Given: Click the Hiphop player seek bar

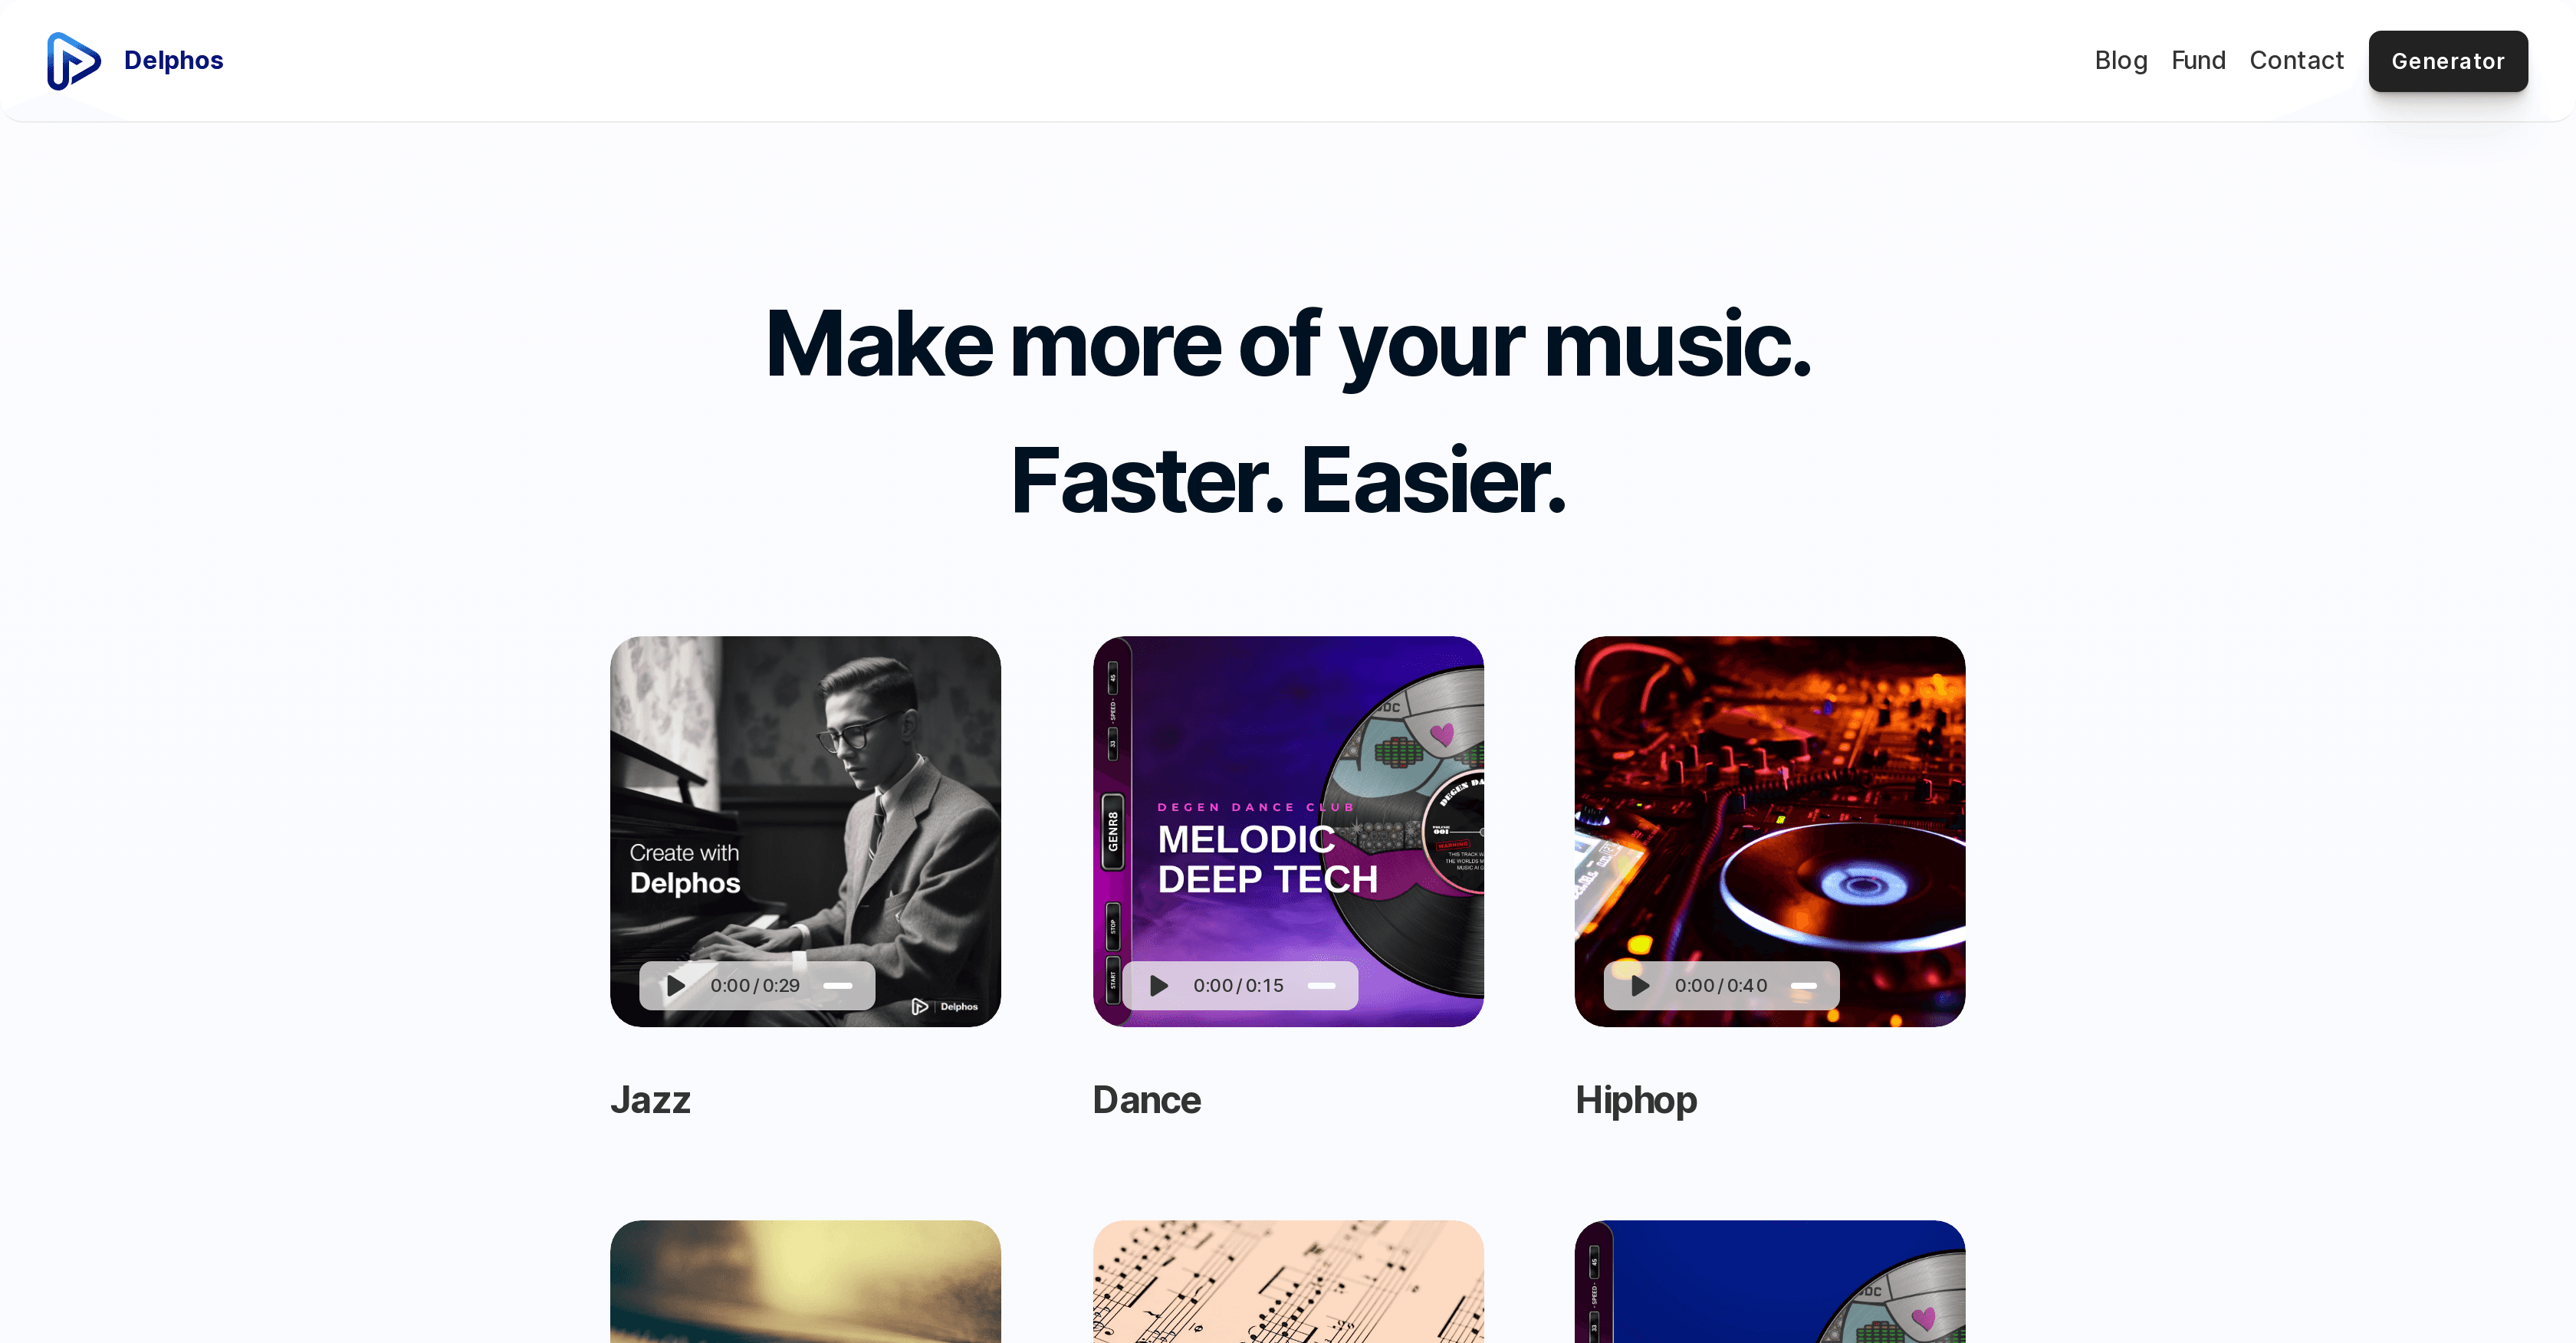Looking at the screenshot, I should point(1803,986).
